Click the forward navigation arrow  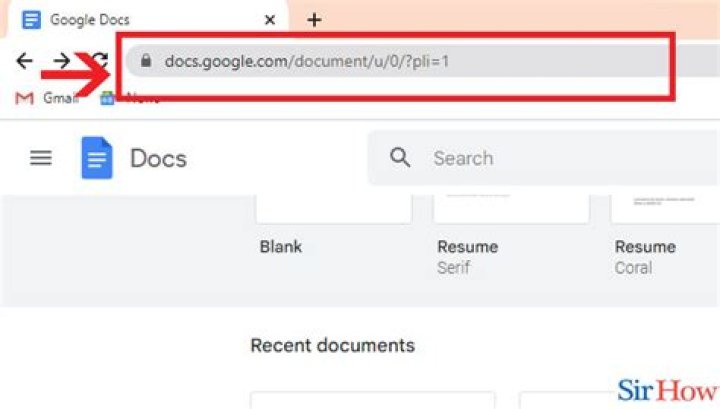pyautogui.click(x=62, y=61)
